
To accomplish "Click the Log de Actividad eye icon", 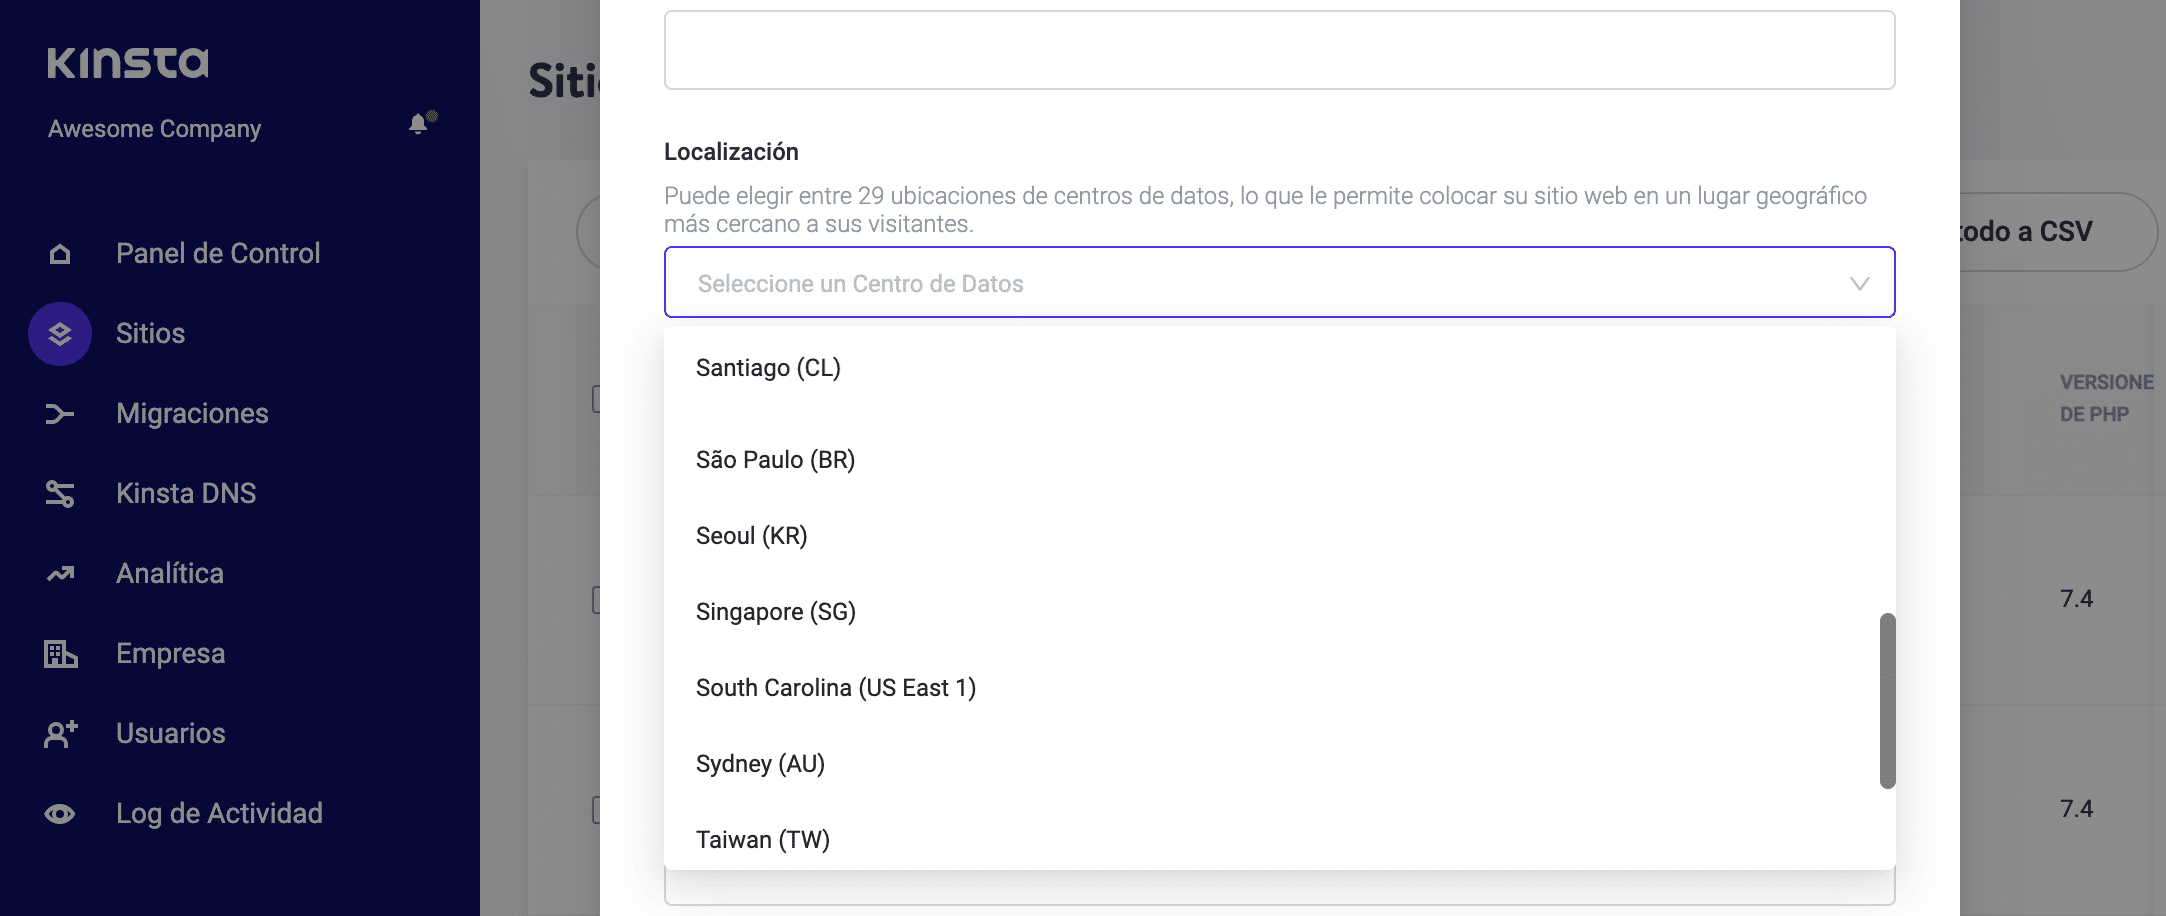I will click(x=60, y=814).
